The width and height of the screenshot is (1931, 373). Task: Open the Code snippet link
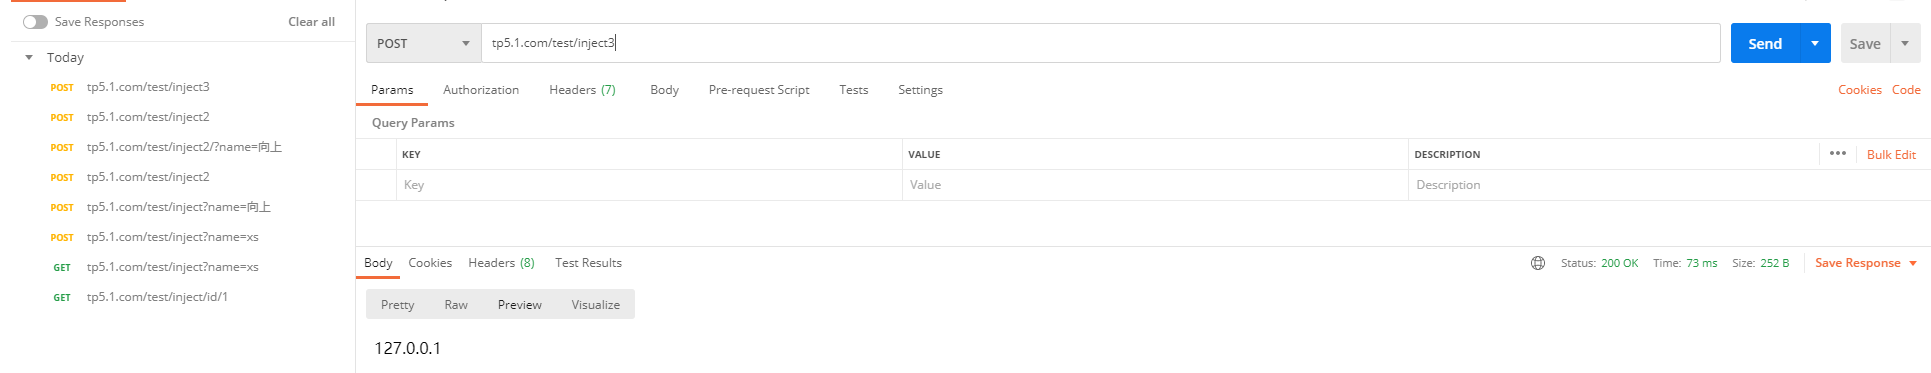point(1906,90)
